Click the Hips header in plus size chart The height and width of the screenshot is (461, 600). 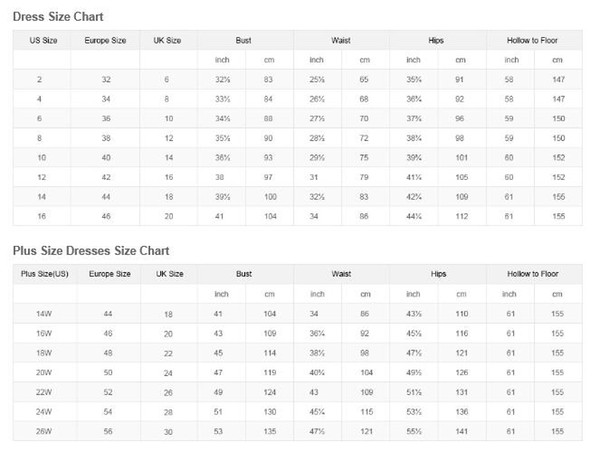point(439,274)
